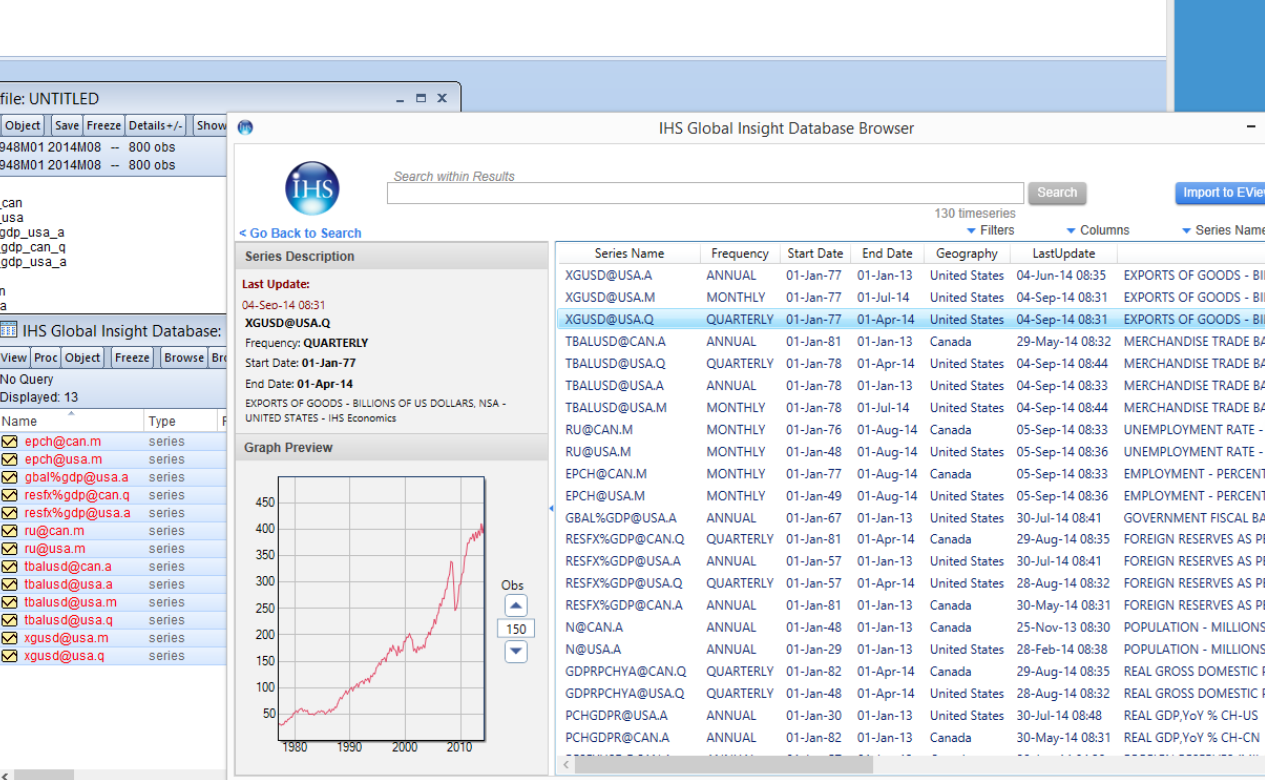Select the N@CAN.A row
Viewport: 1265px width, 780px height.
pos(910,627)
